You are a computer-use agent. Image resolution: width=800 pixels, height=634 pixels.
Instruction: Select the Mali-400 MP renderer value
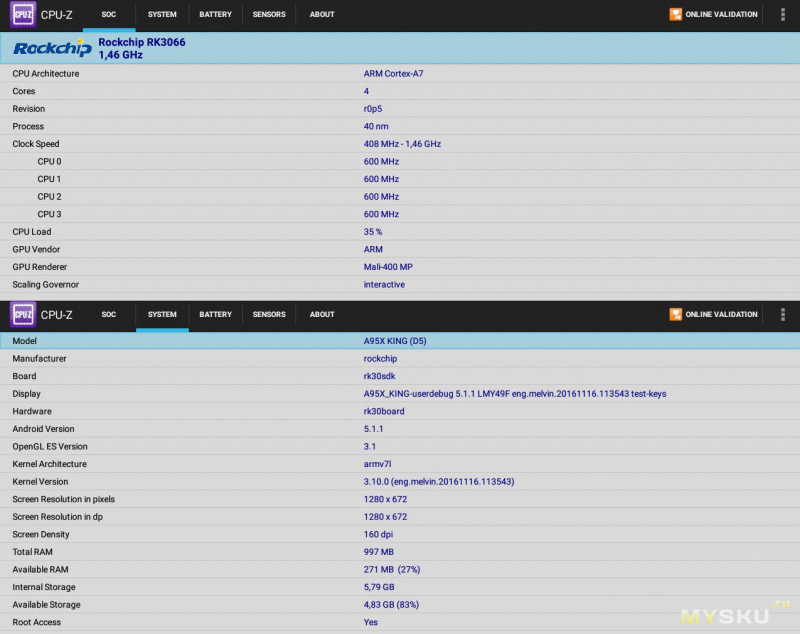[x=388, y=267]
